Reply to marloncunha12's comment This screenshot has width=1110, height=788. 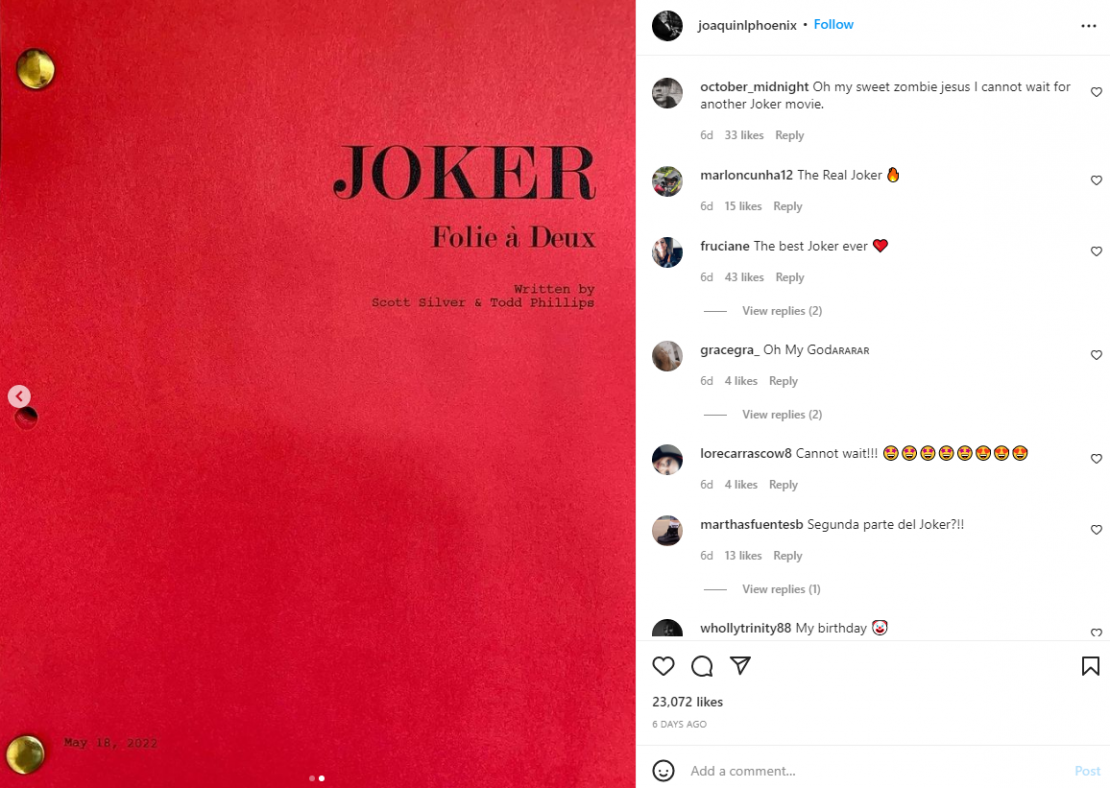787,206
